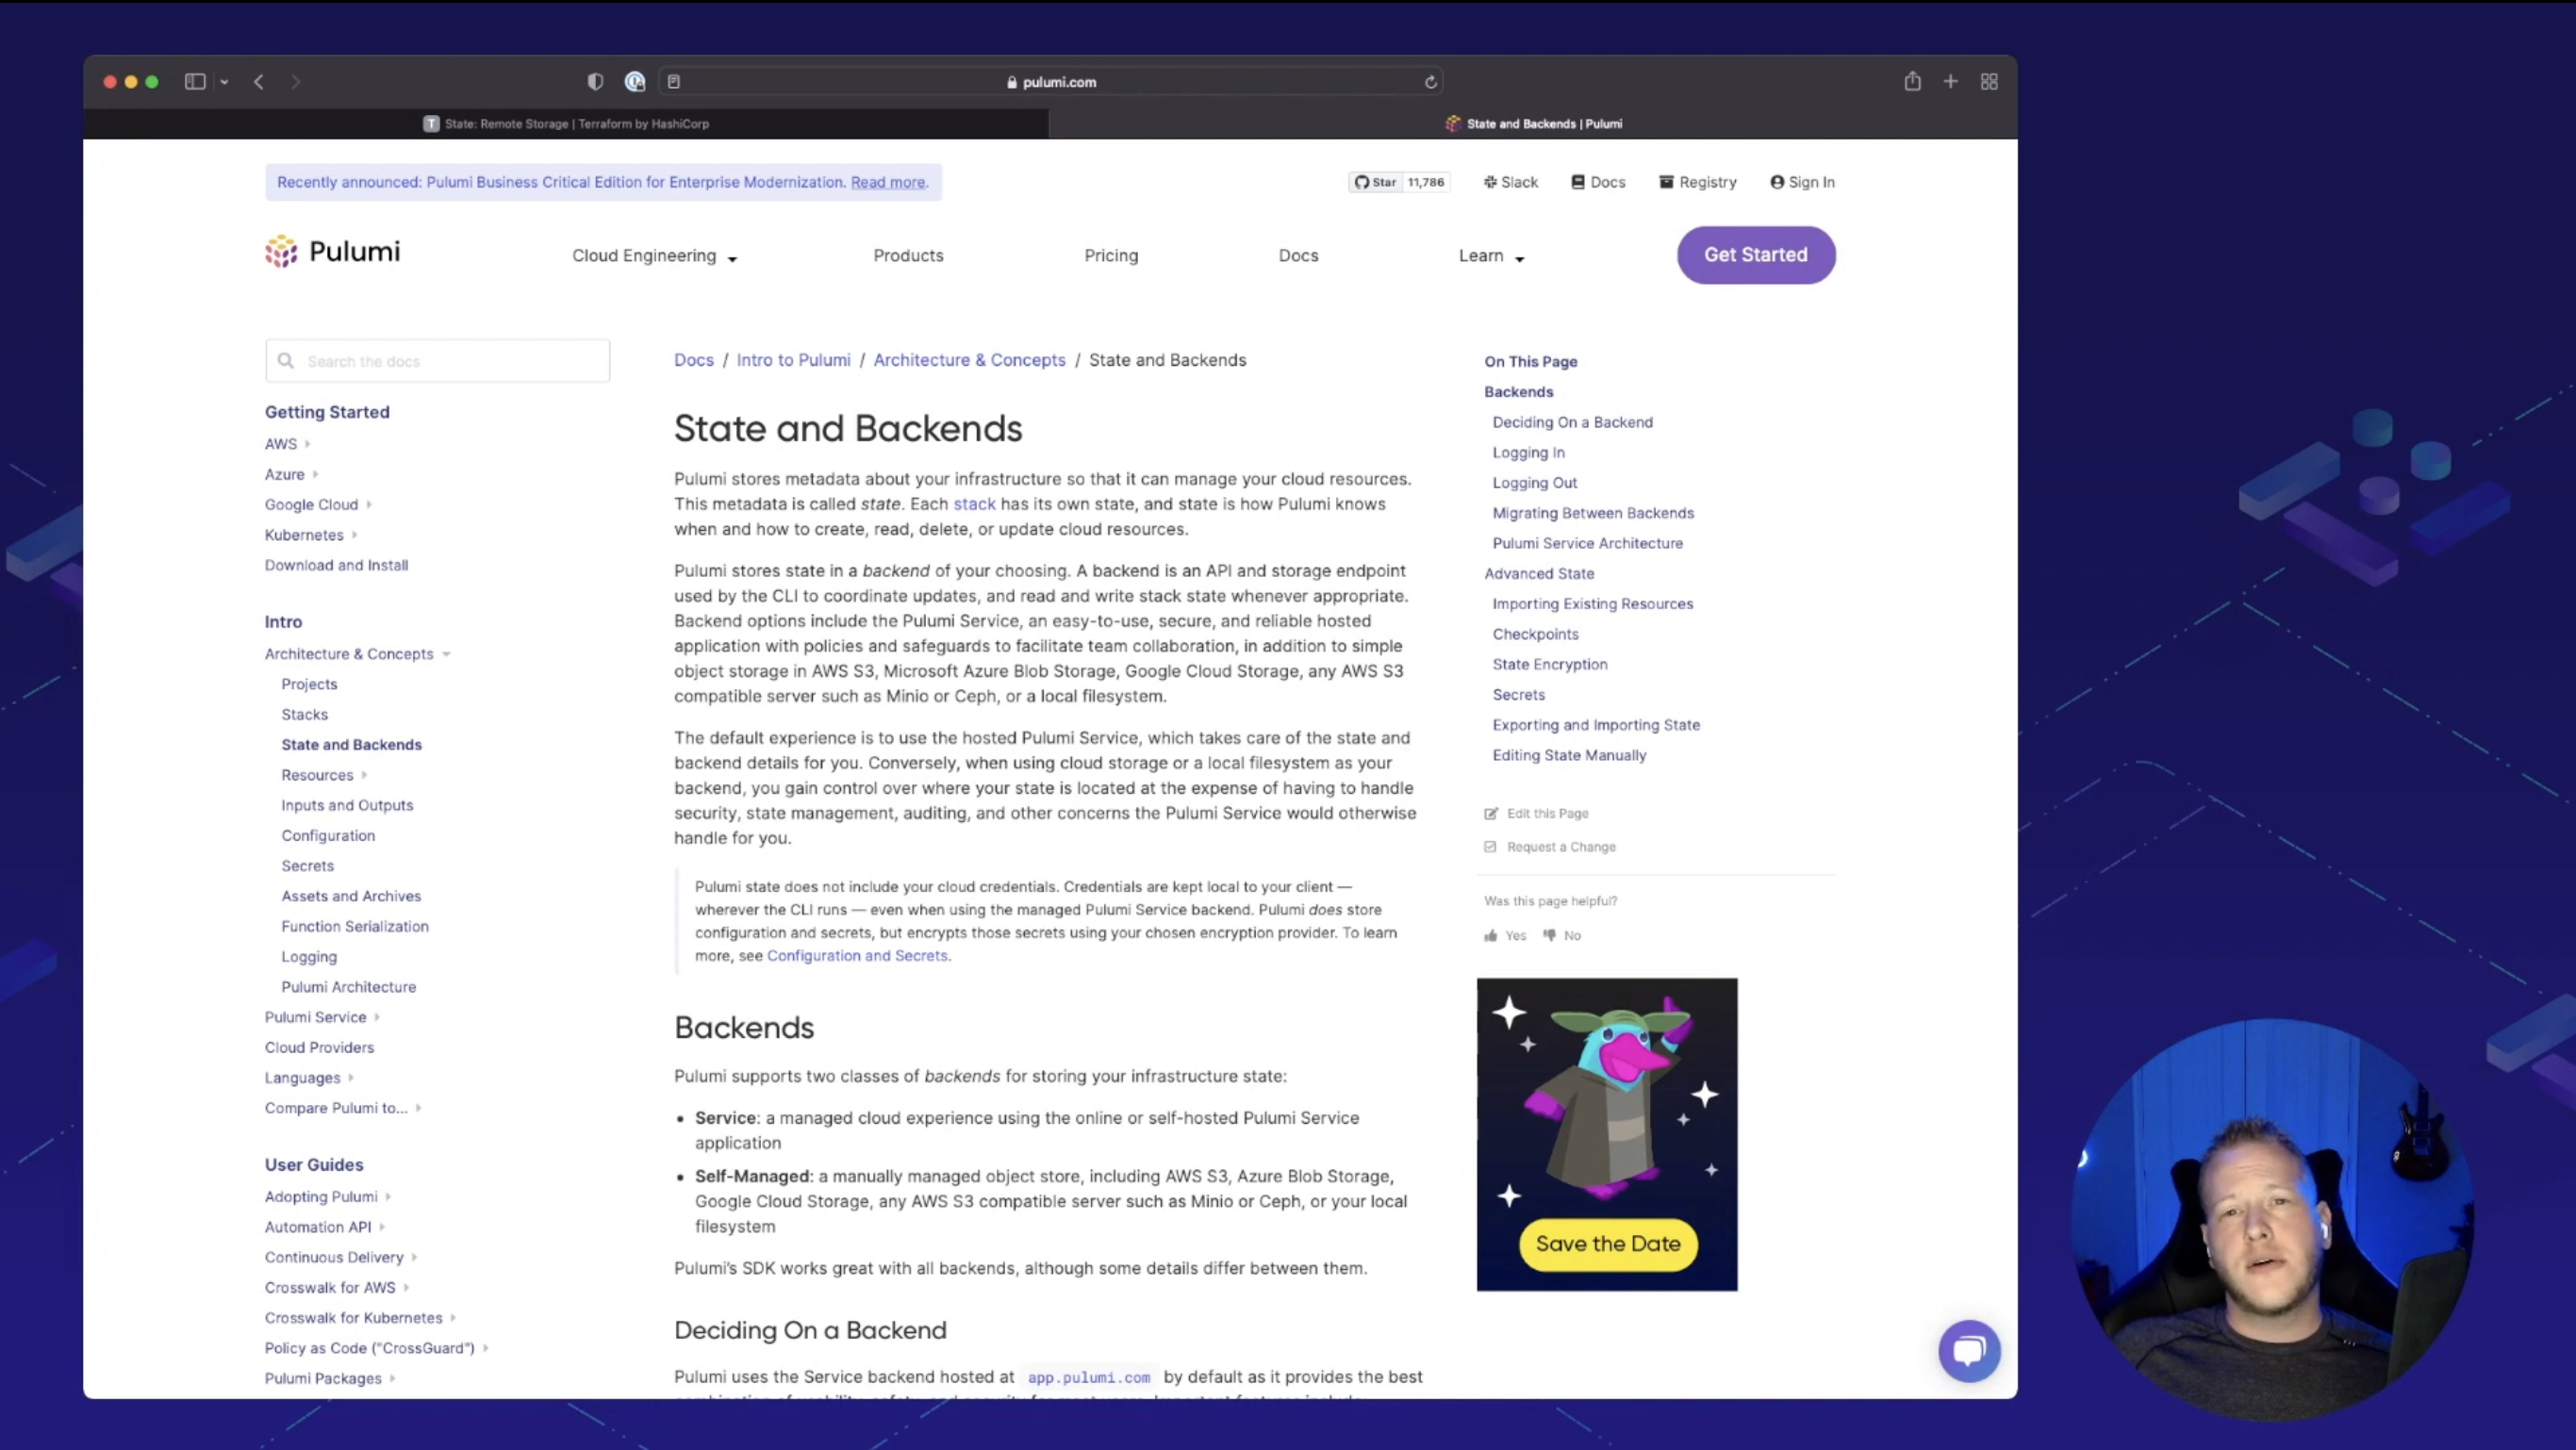Open a new tab with plus icon
The height and width of the screenshot is (1450, 2576).
click(x=1950, y=82)
